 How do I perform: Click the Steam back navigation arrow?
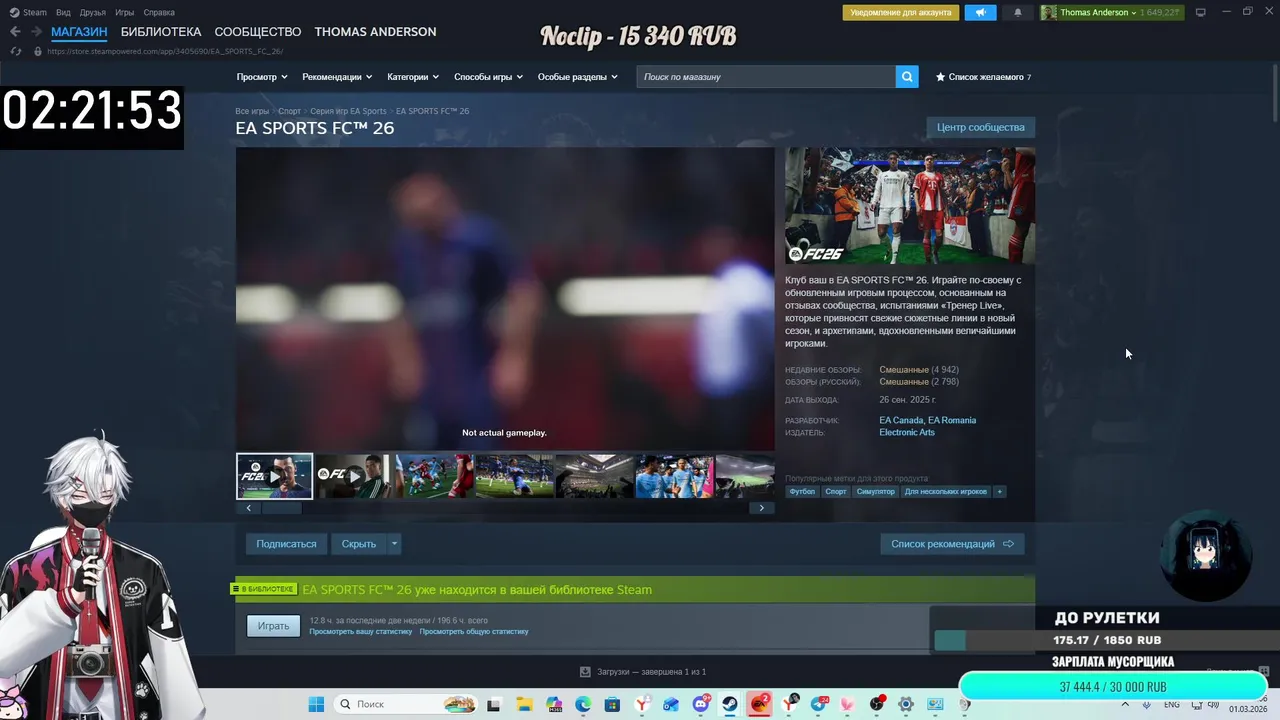pos(15,32)
